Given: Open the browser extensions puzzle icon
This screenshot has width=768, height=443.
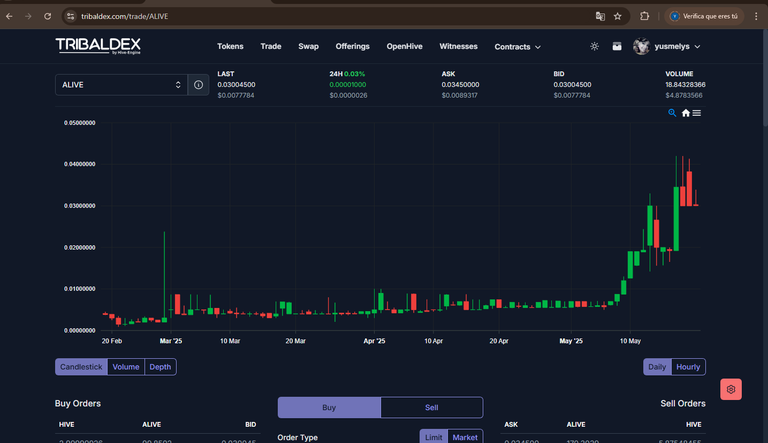Looking at the screenshot, I should [645, 16].
